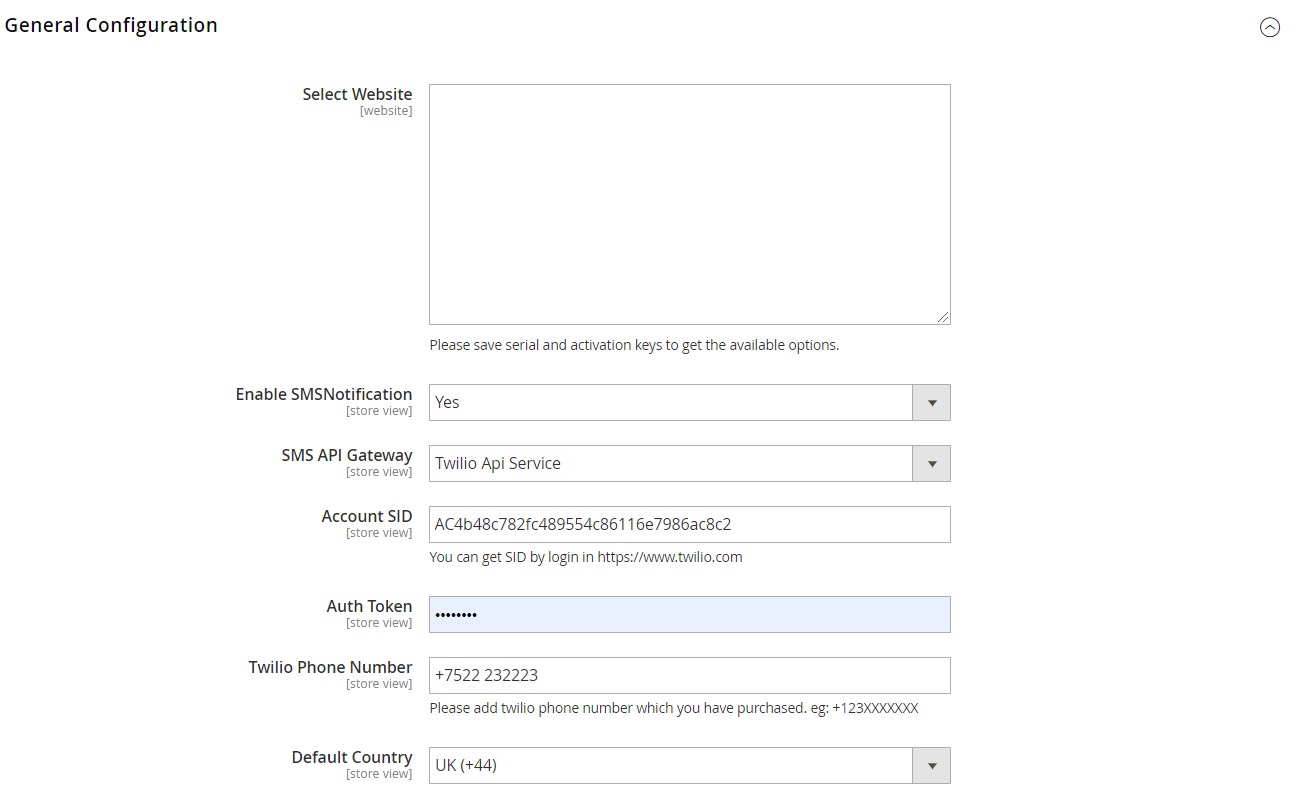Click the Enable SMSNotification label
1293x804 pixels.
(x=324, y=394)
